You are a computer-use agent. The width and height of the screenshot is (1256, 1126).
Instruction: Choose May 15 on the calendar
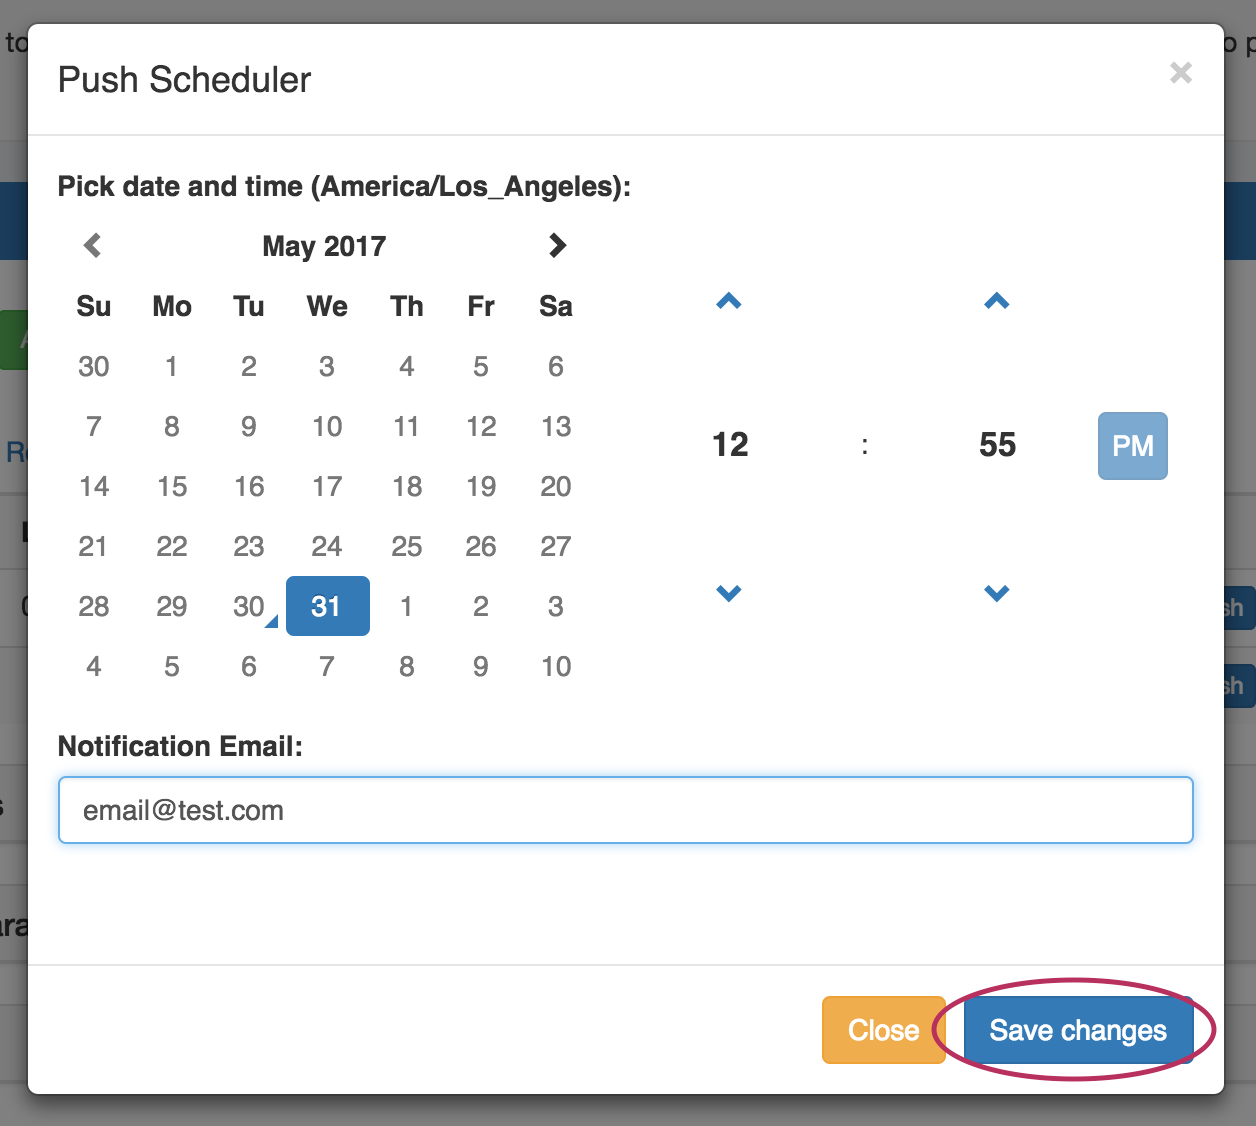point(172,486)
